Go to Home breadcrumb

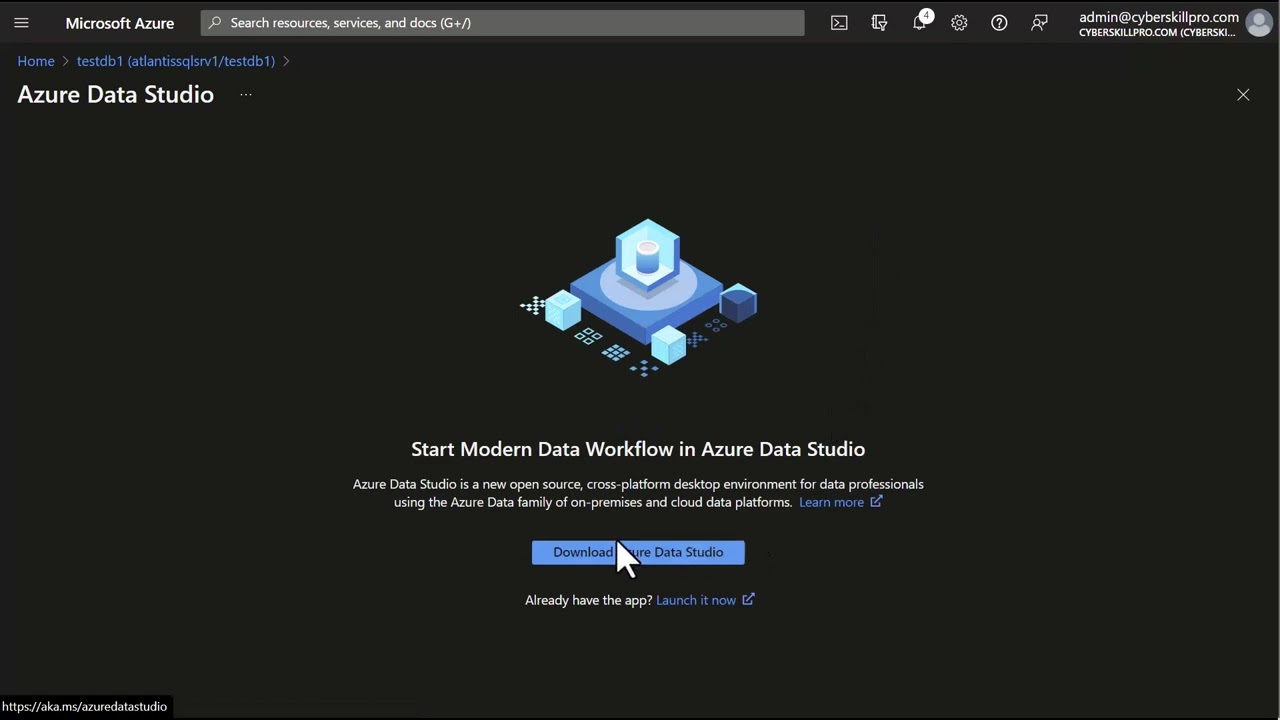(36, 61)
